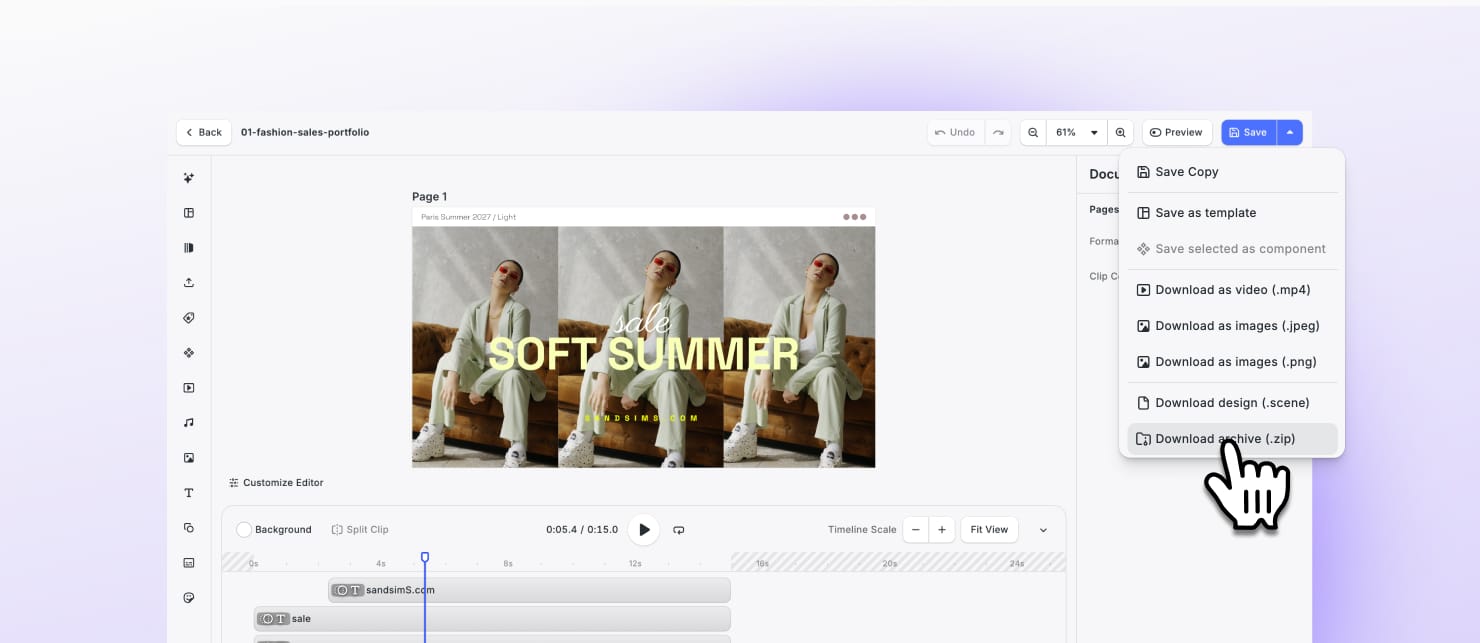The image size is (1480, 643).
Task: Toggle loop playback icon
Action: pos(679,530)
